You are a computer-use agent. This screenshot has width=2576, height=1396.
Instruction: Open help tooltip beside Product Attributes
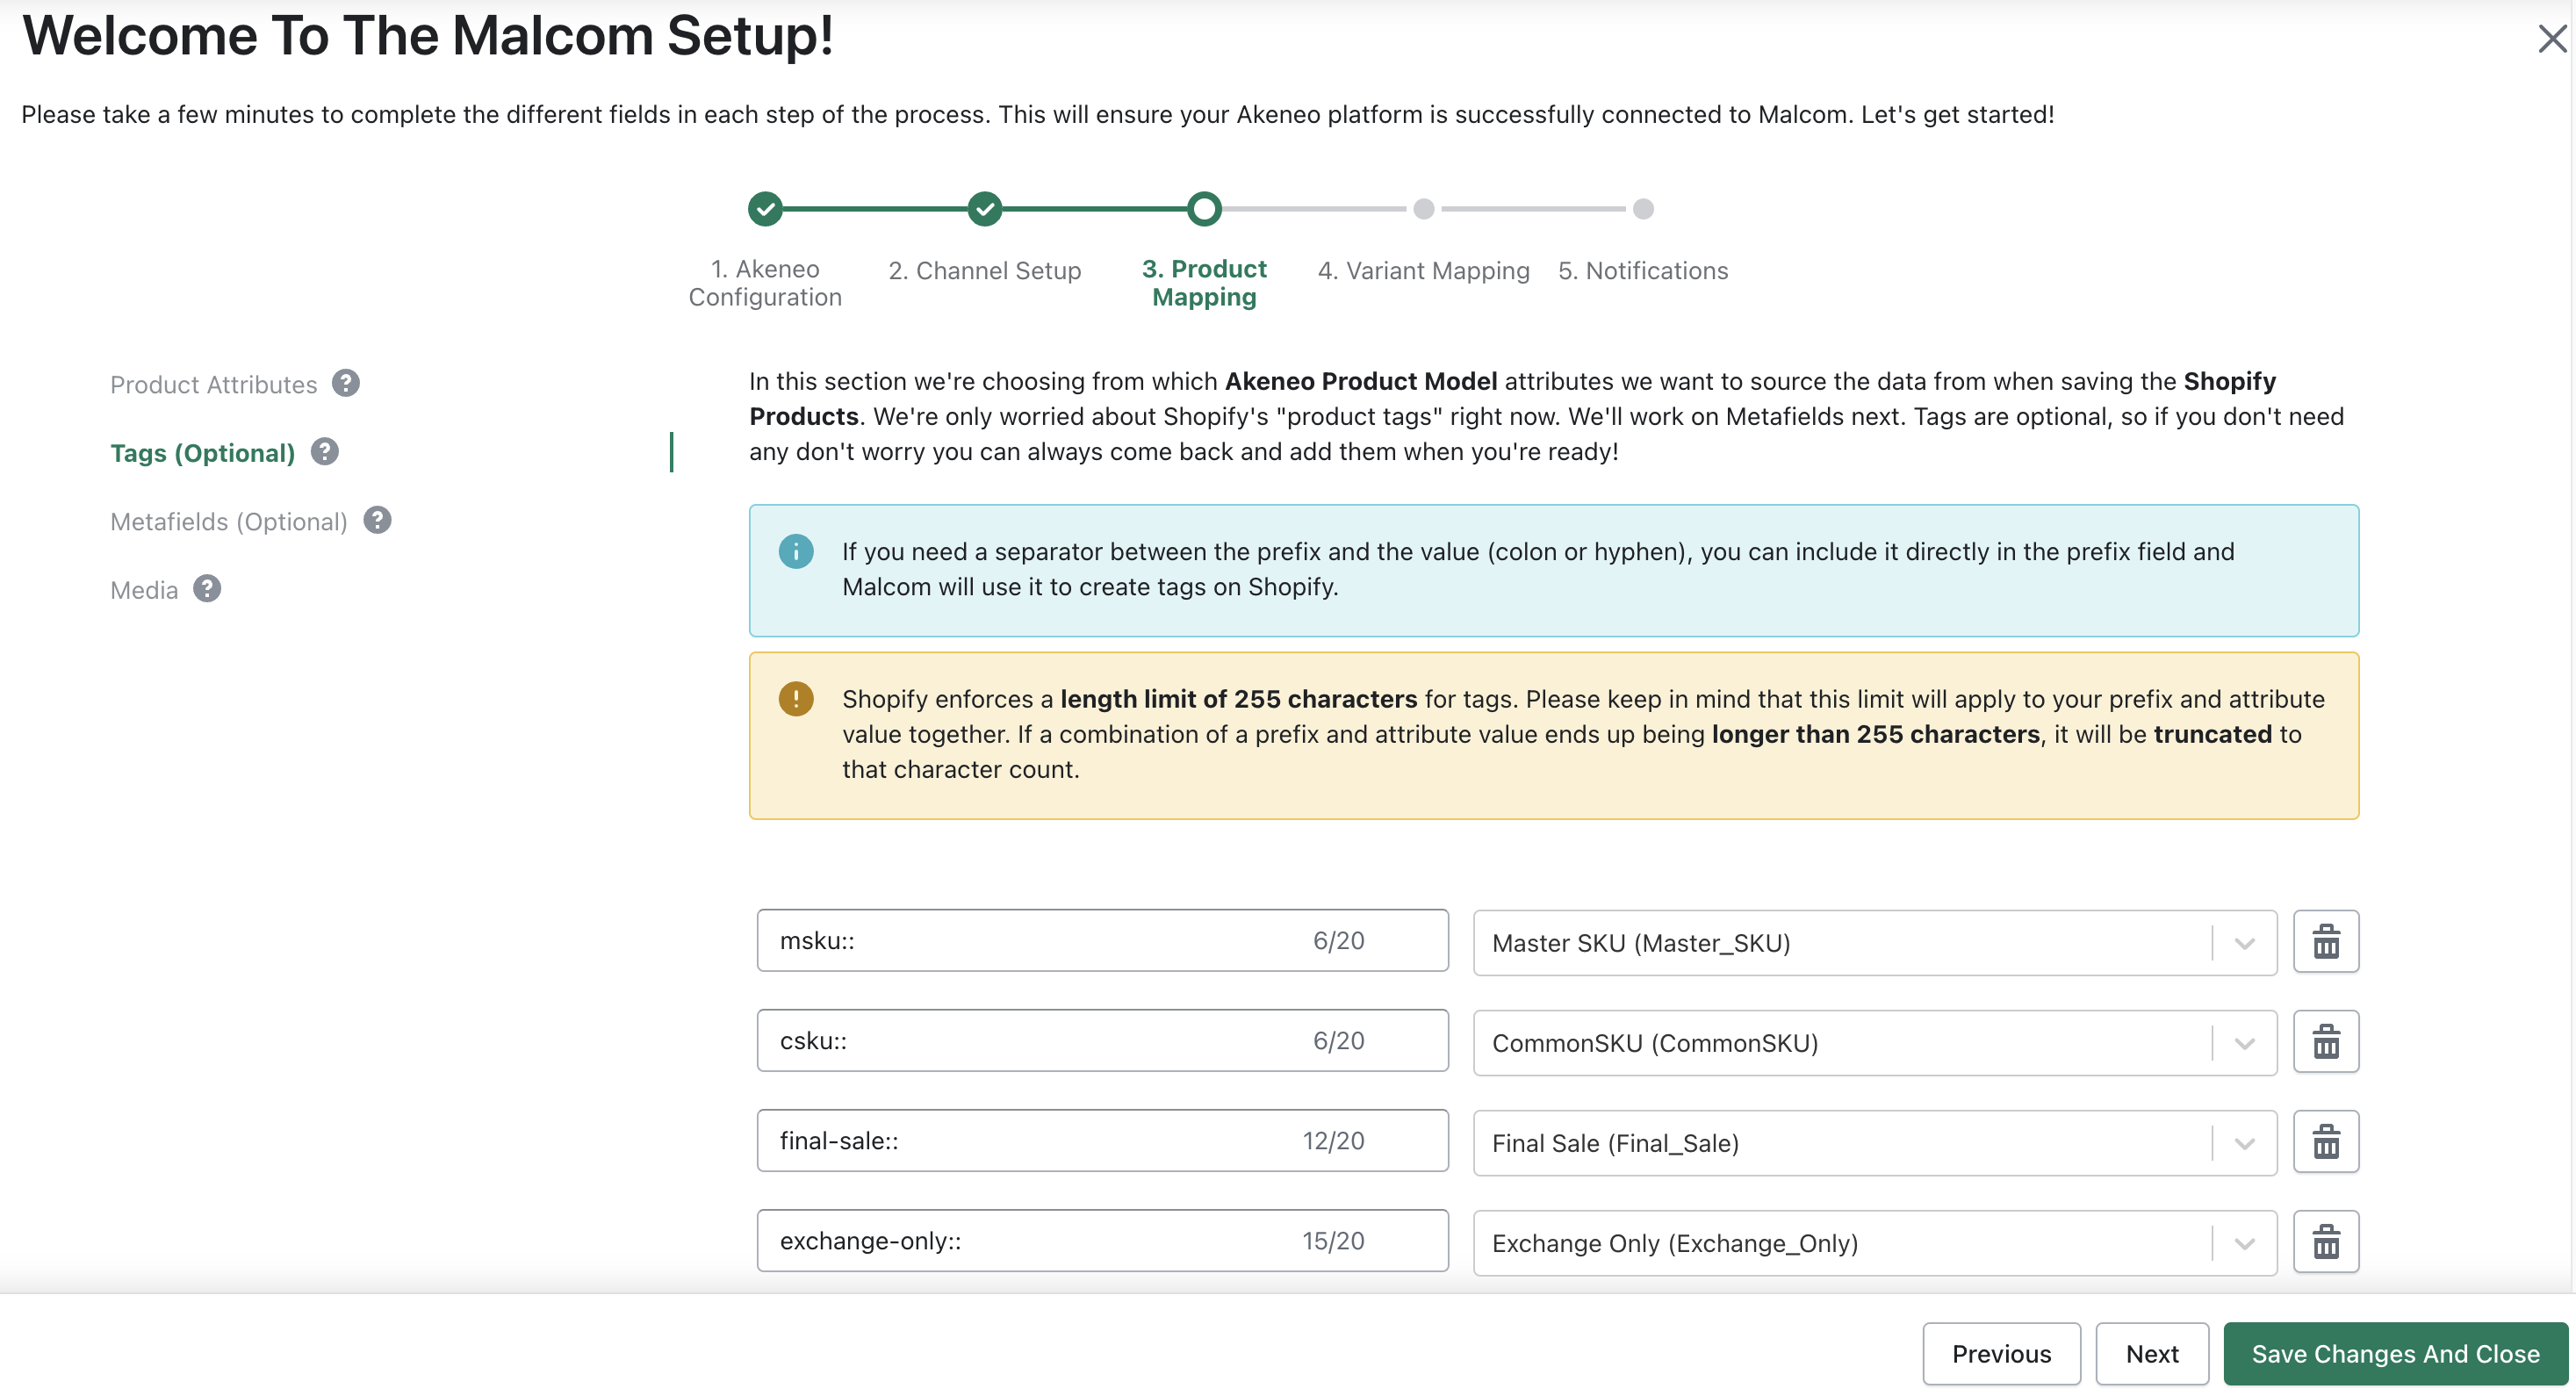click(x=346, y=383)
